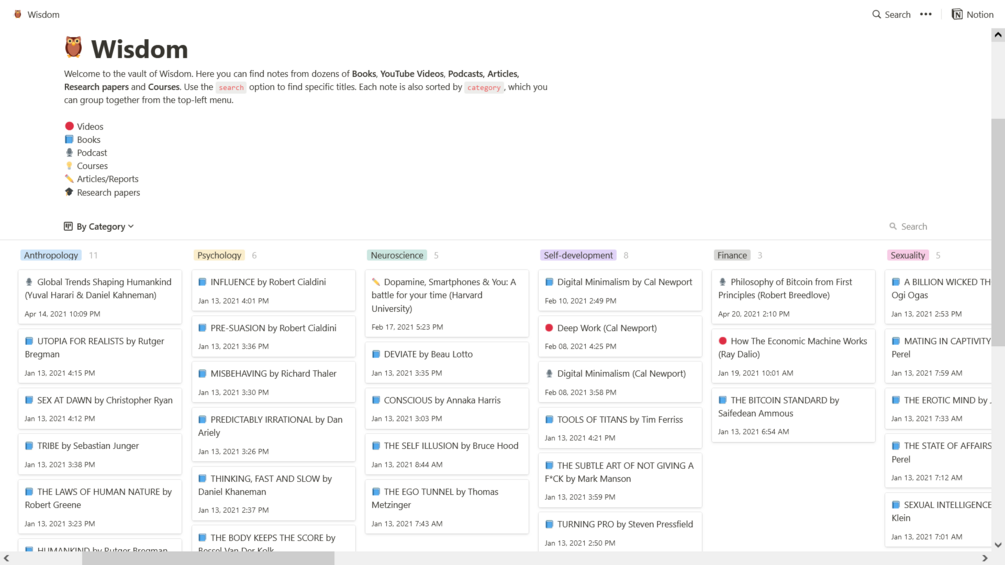Click microphone icon on Digital Minimalism (Cal Newport) card
1005x565 pixels.
549,373
